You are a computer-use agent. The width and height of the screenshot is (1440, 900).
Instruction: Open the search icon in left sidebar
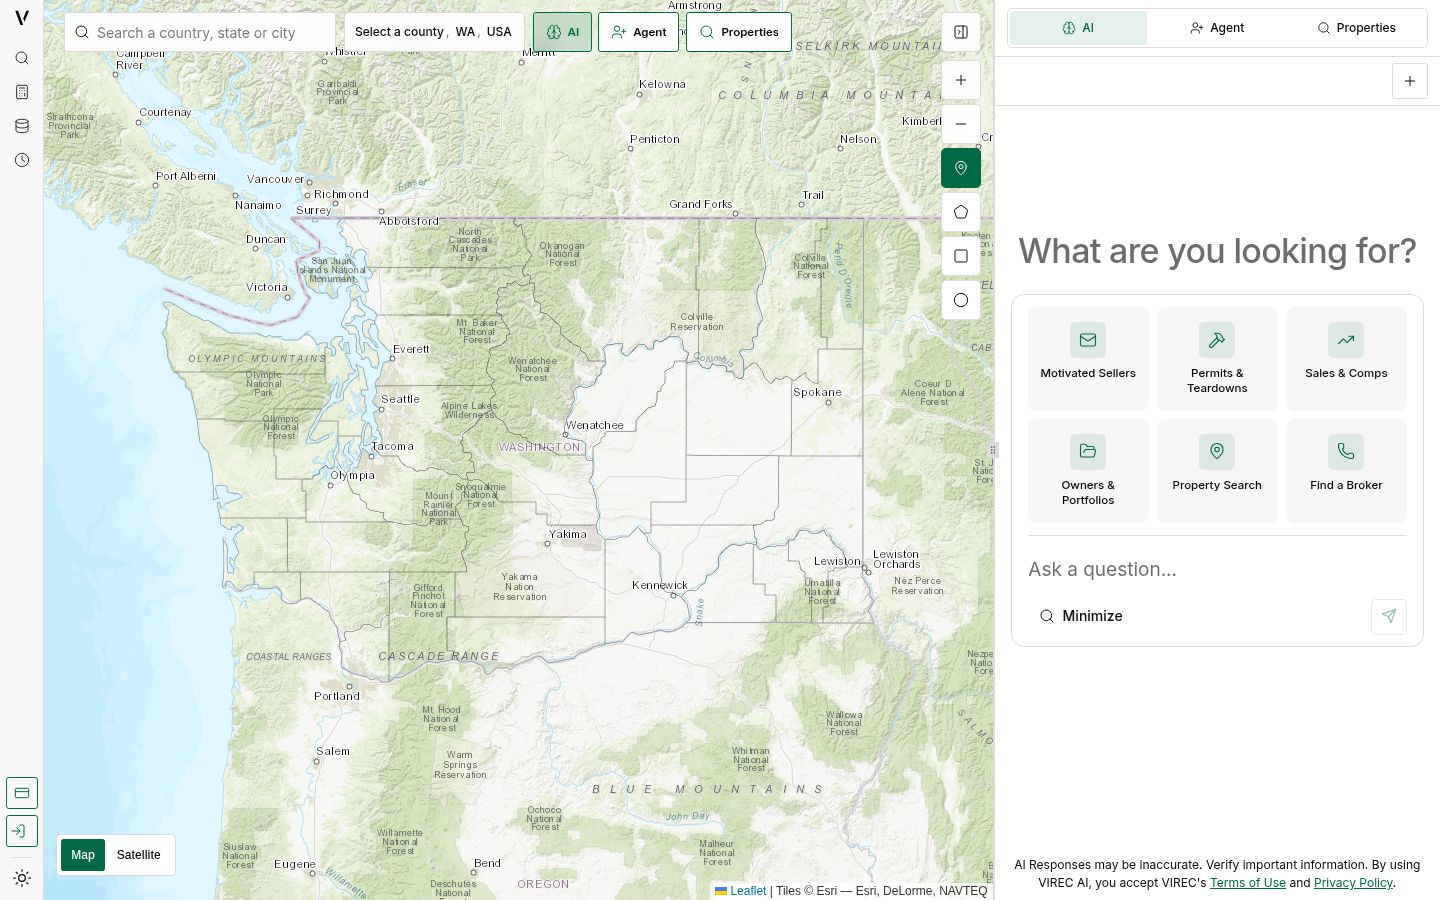[x=22, y=58]
